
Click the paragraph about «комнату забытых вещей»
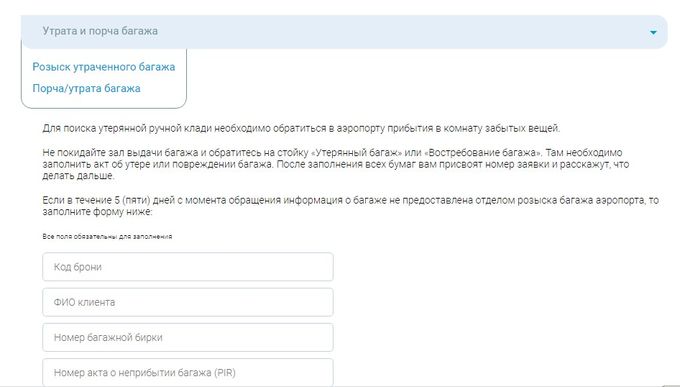(x=301, y=128)
